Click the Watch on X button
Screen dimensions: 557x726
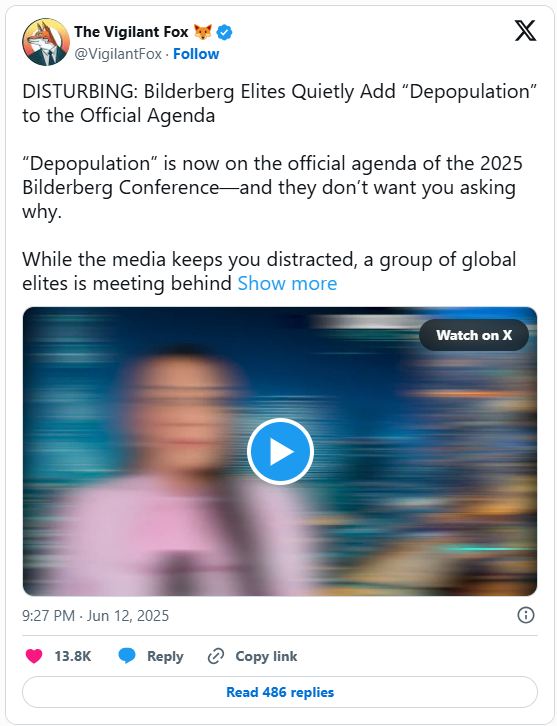tap(474, 335)
